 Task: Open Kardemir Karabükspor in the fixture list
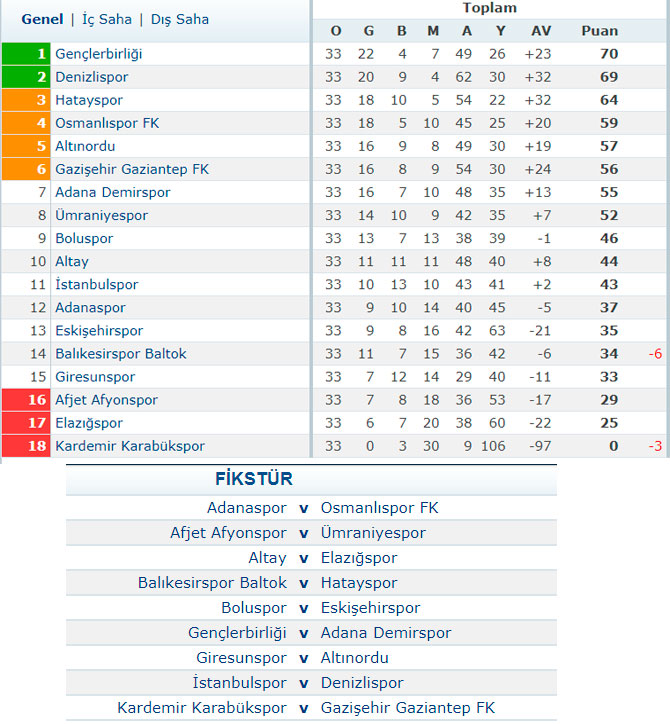[202, 708]
